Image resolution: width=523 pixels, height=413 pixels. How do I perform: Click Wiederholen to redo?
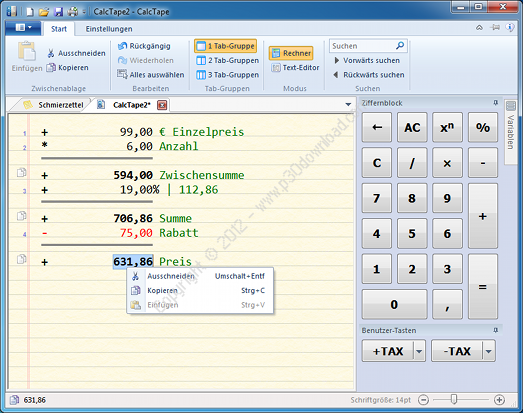(x=146, y=60)
